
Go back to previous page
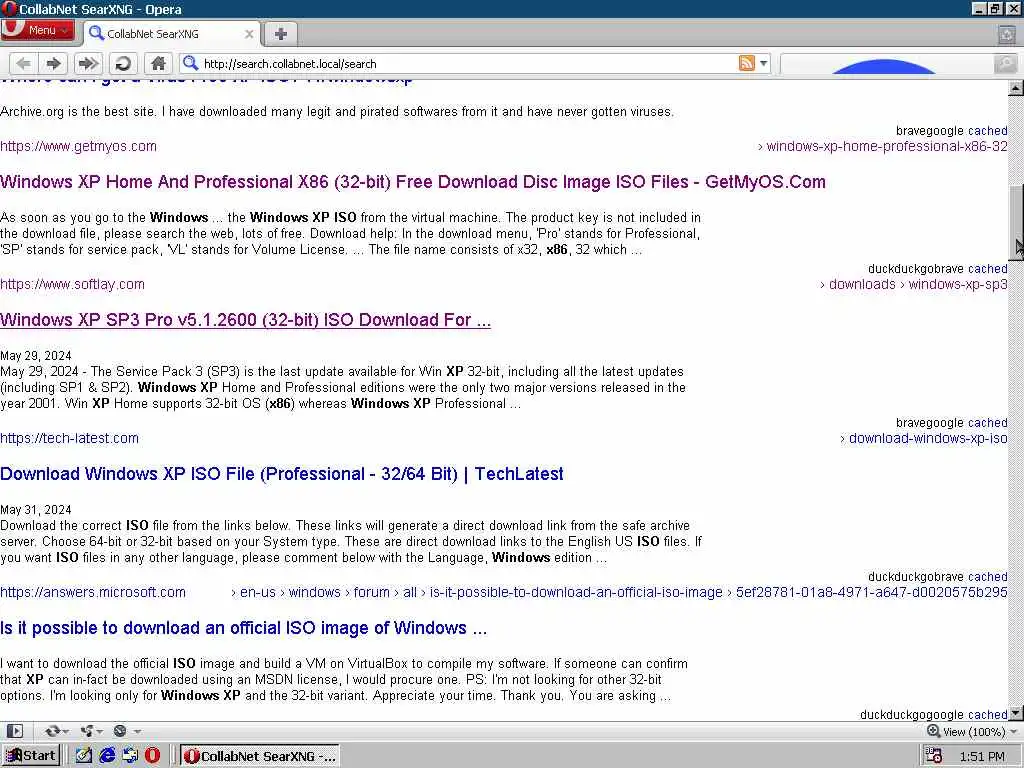[24, 63]
